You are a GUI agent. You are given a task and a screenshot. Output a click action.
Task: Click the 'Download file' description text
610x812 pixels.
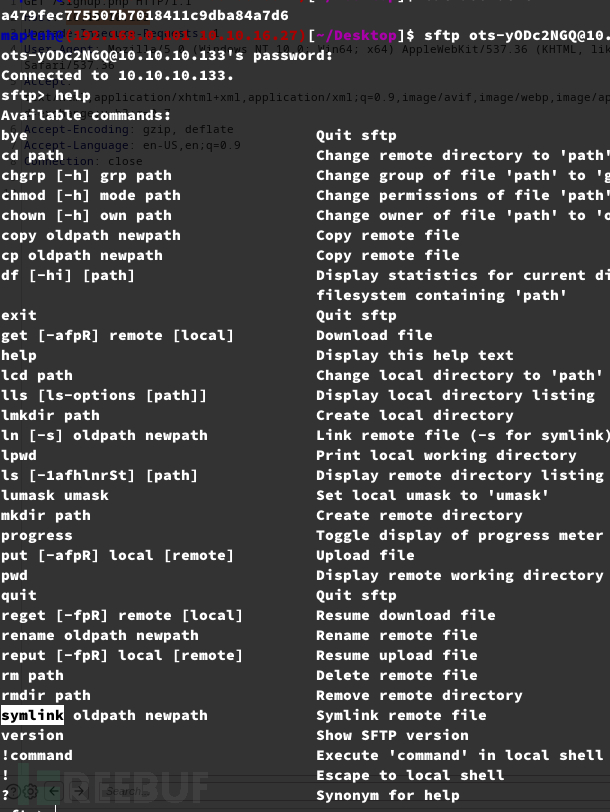point(374,335)
